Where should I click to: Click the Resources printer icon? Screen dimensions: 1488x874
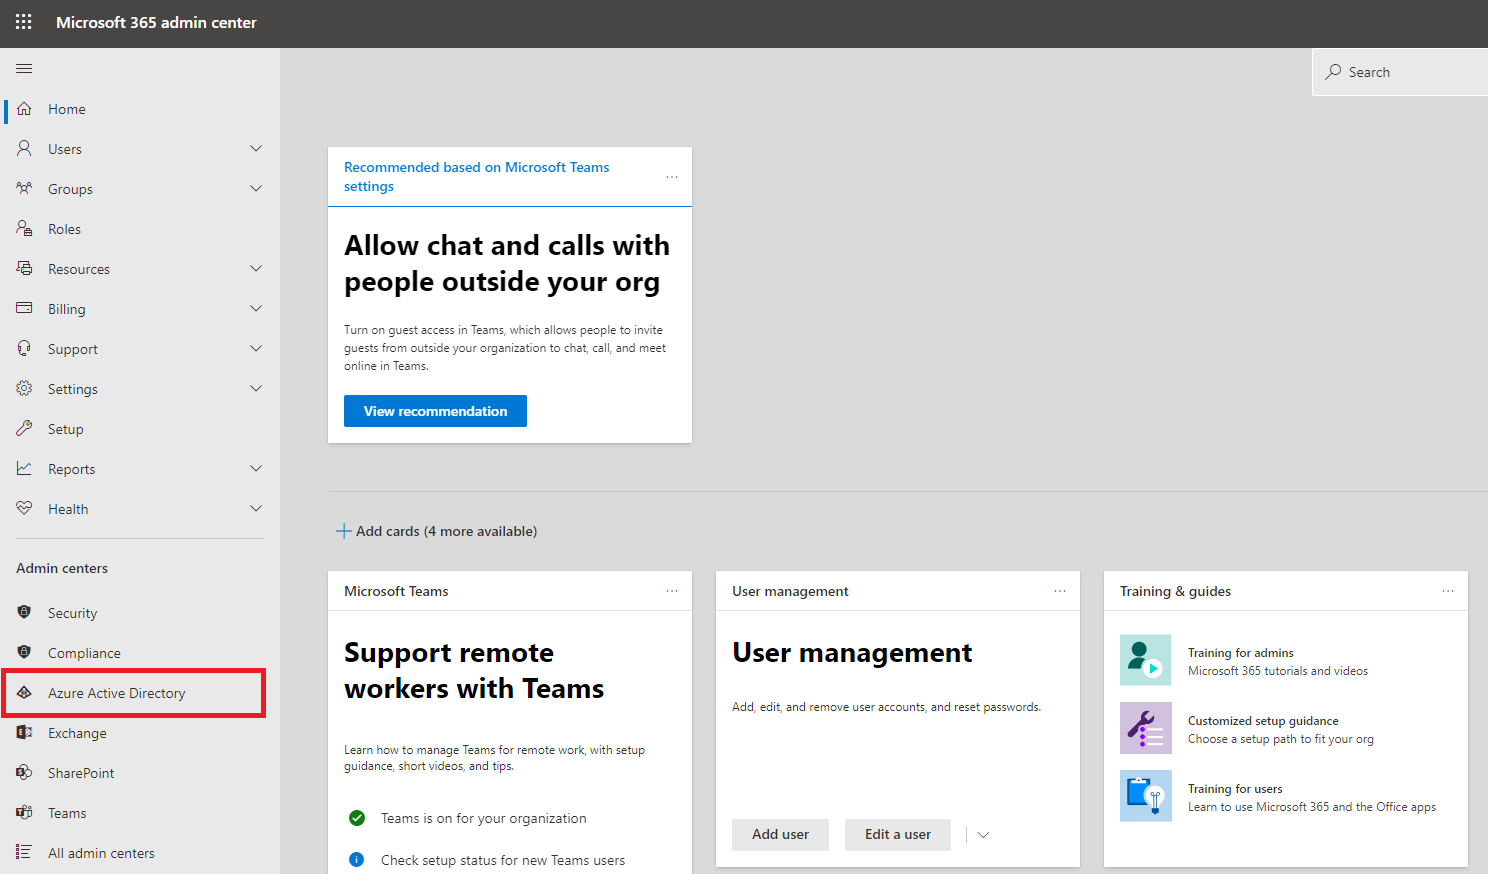24,269
